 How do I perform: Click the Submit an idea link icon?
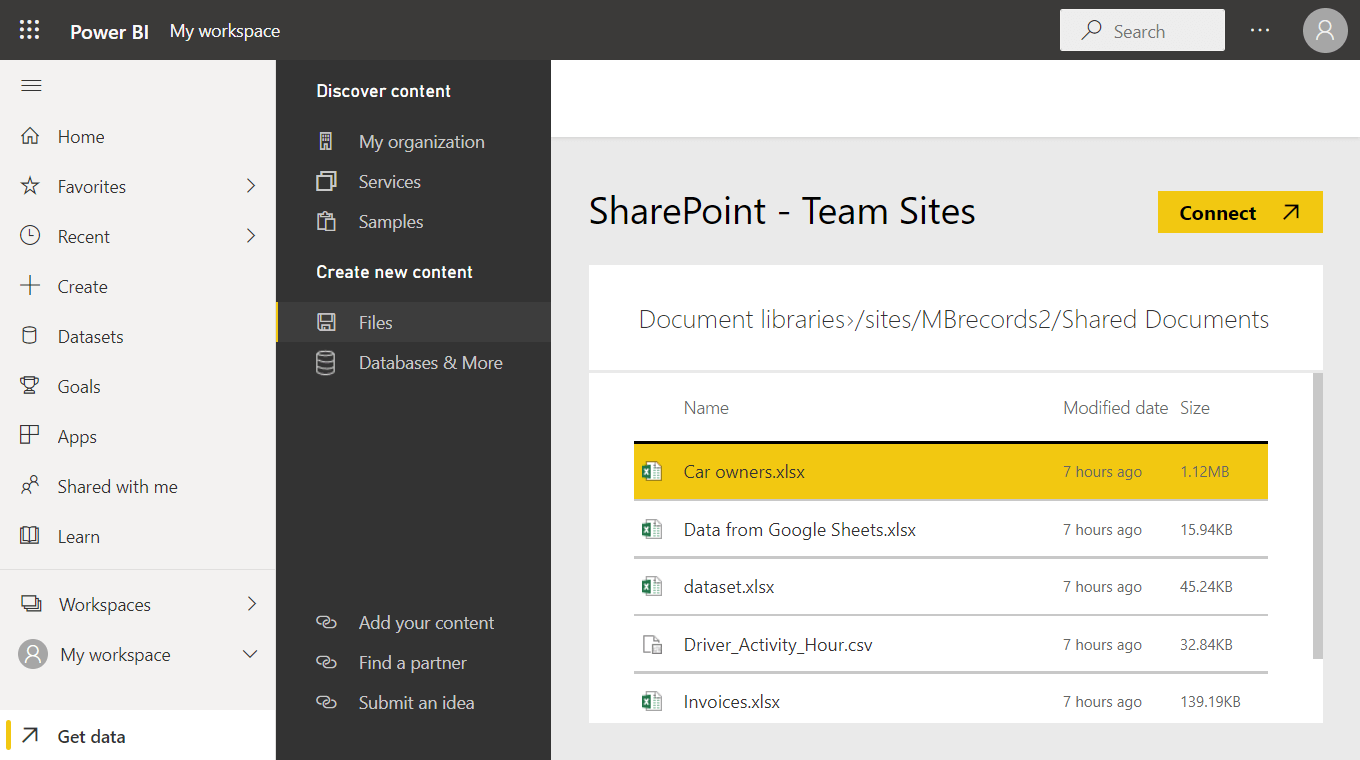[x=326, y=702]
